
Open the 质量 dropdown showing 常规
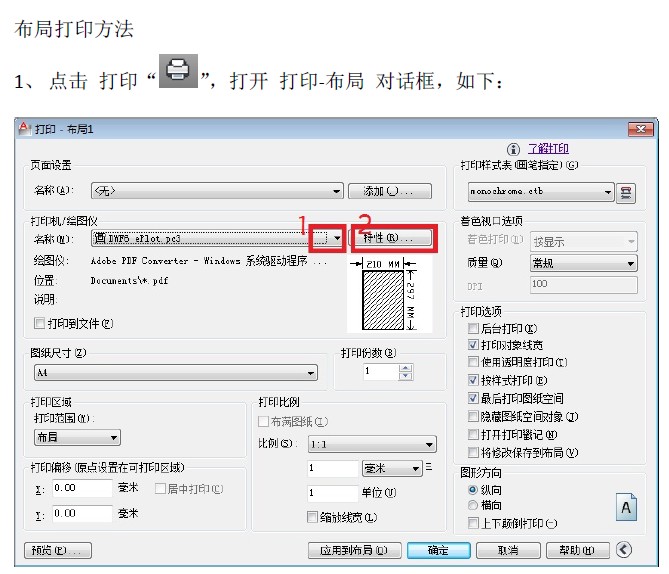click(584, 263)
